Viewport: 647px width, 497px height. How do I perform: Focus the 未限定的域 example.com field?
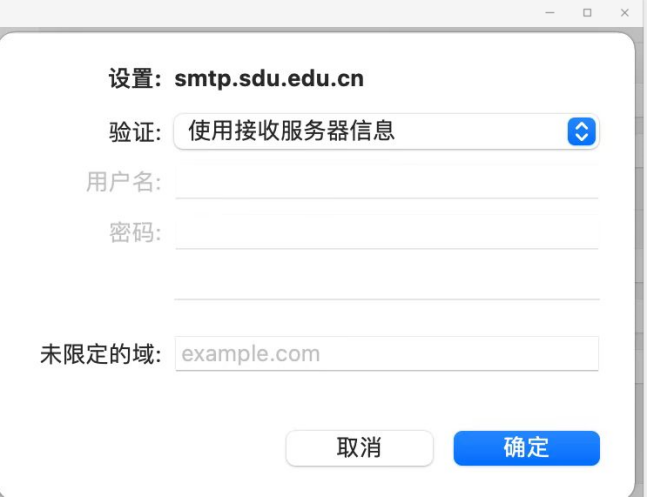(x=387, y=354)
